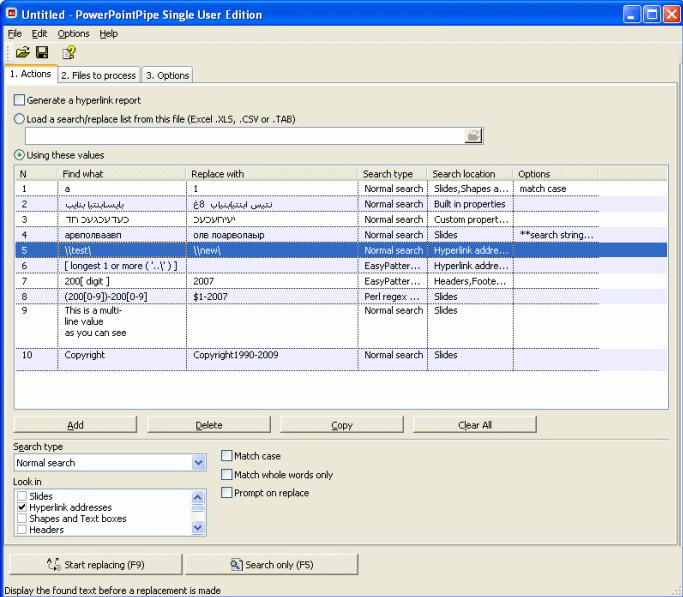Click the PowerPointPipe app icon in title bar
The height and width of the screenshot is (597, 683).
pyautogui.click(x=12, y=14)
